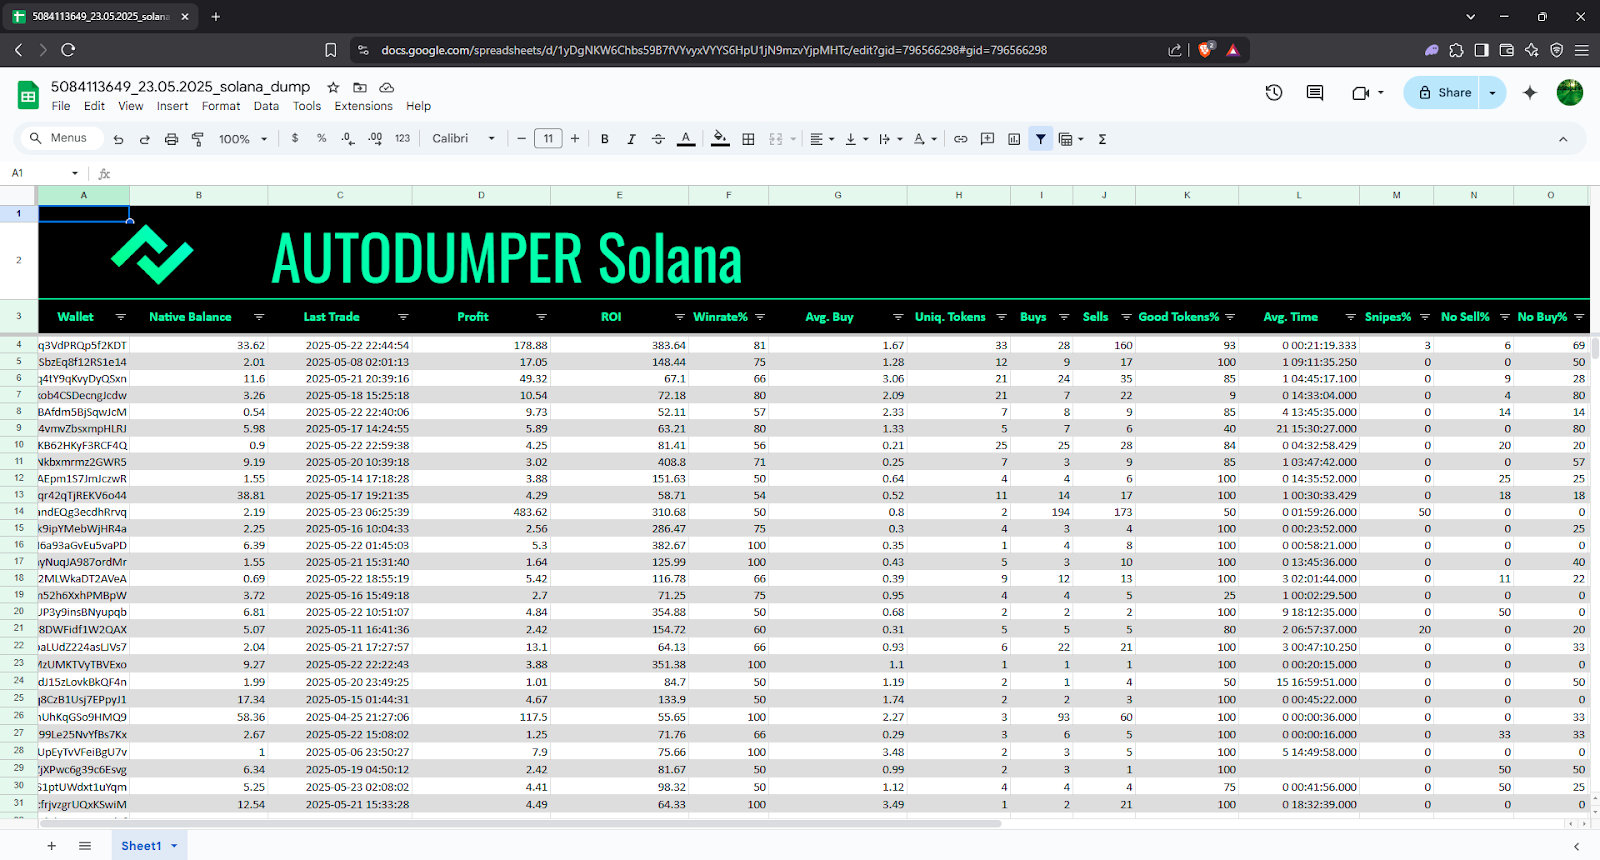
Task: Click the font size field showing 11
Action: (x=548, y=139)
